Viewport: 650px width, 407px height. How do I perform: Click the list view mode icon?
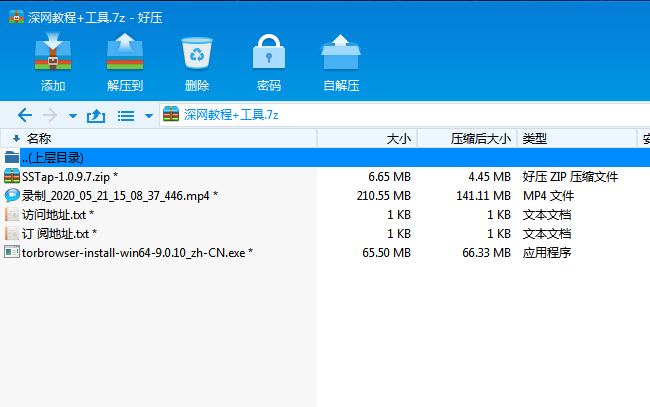(126, 116)
